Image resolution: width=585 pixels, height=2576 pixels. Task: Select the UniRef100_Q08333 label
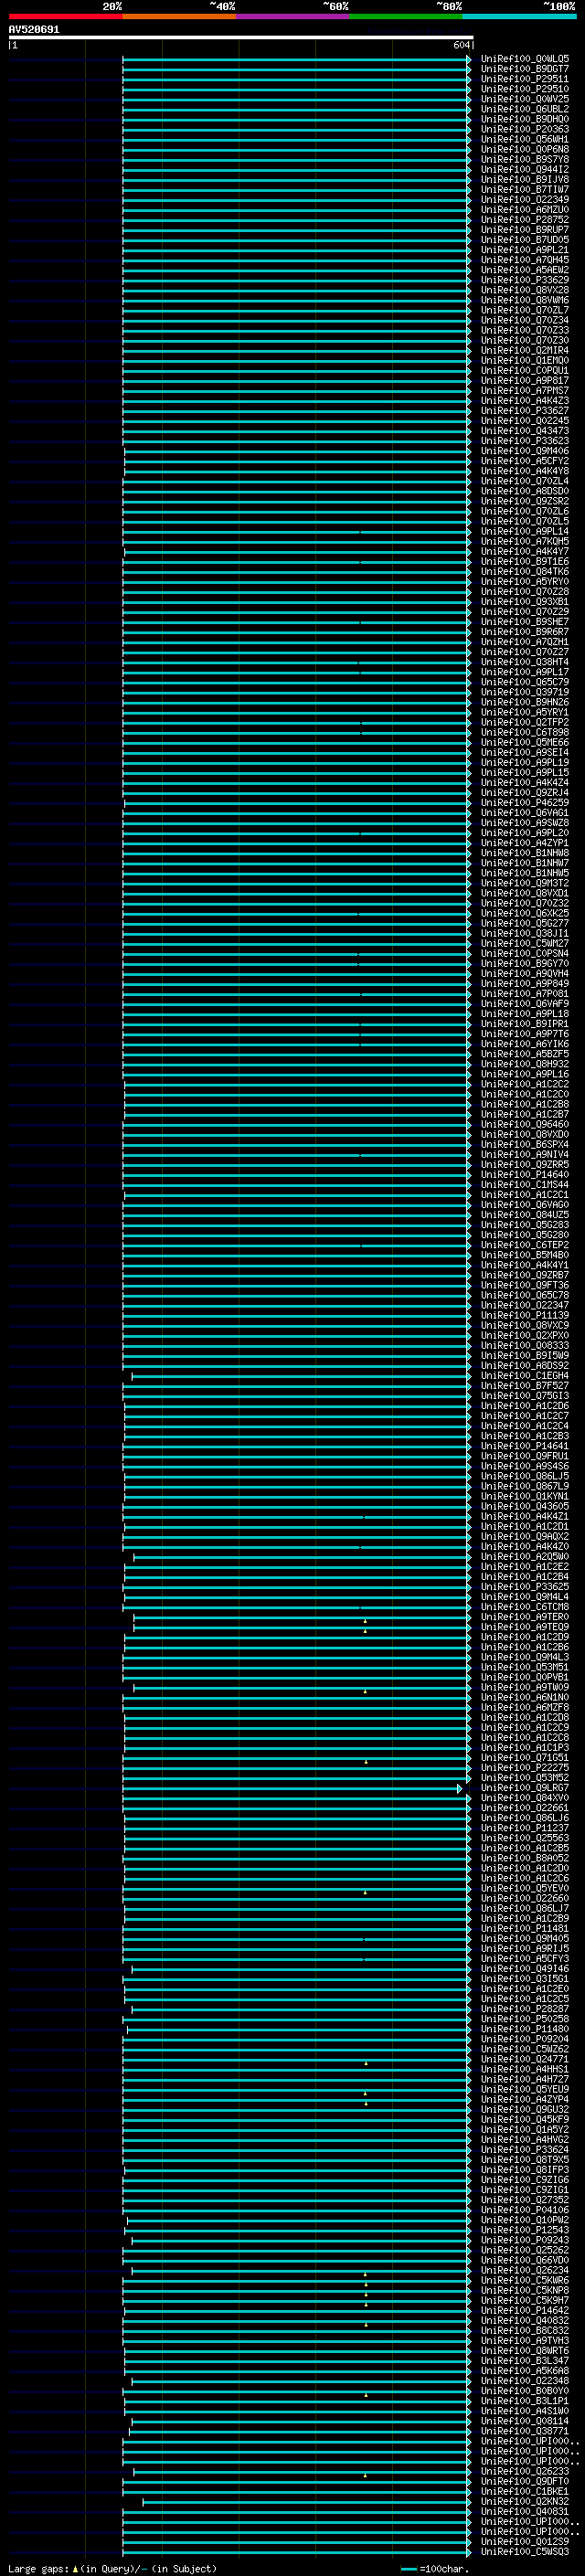tap(525, 1345)
